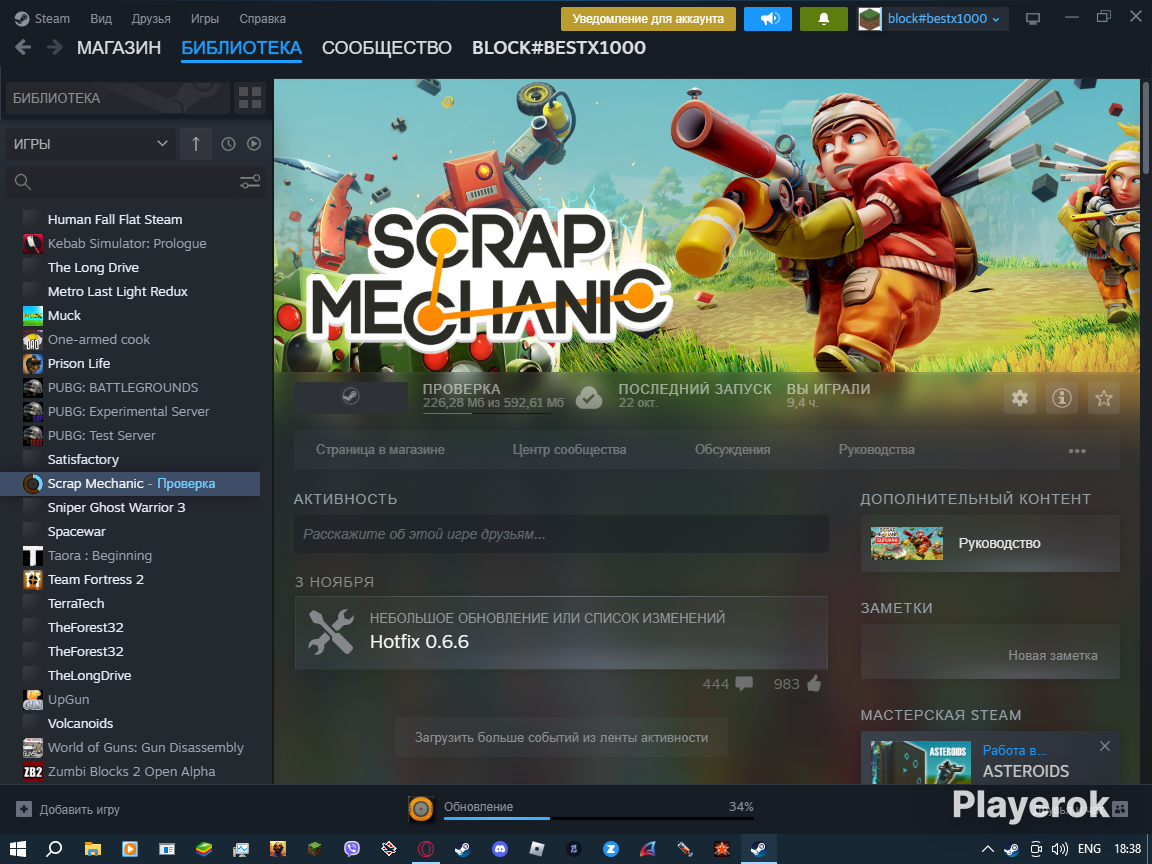
Task: Toggle Scrap Mechanic favorite star
Action: [x=1104, y=398]
